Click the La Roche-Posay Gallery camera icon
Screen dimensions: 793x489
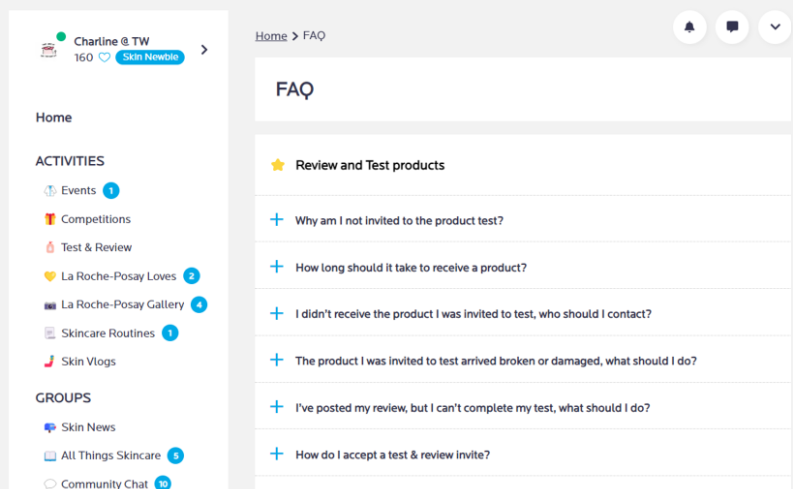tap(49, 304)
